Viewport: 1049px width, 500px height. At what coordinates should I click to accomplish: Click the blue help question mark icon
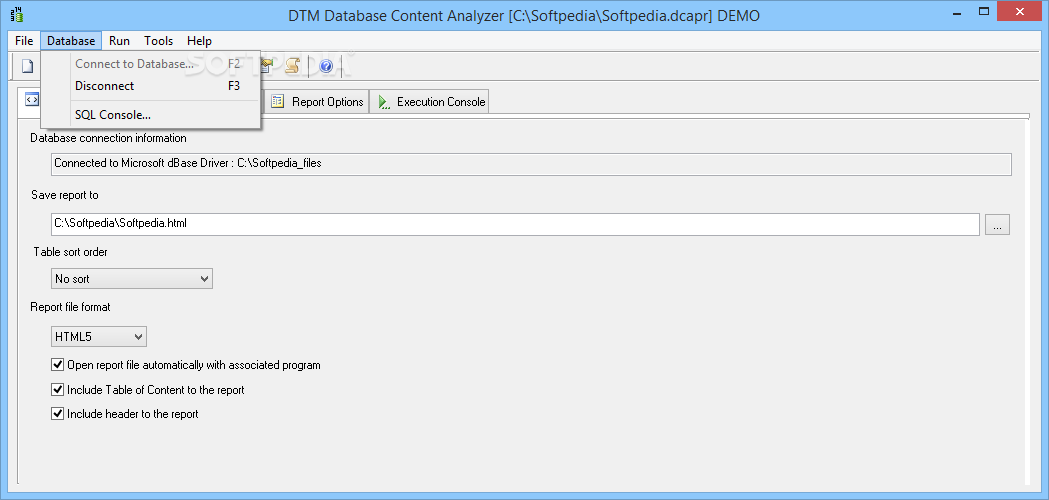pyautogui.click(x=326, y=66)
